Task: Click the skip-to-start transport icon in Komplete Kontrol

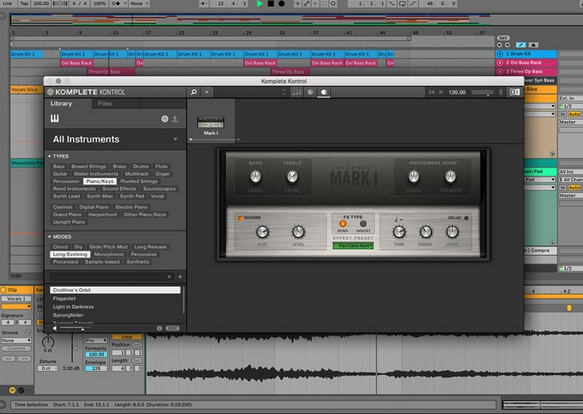Action: [x=432, y=92]
